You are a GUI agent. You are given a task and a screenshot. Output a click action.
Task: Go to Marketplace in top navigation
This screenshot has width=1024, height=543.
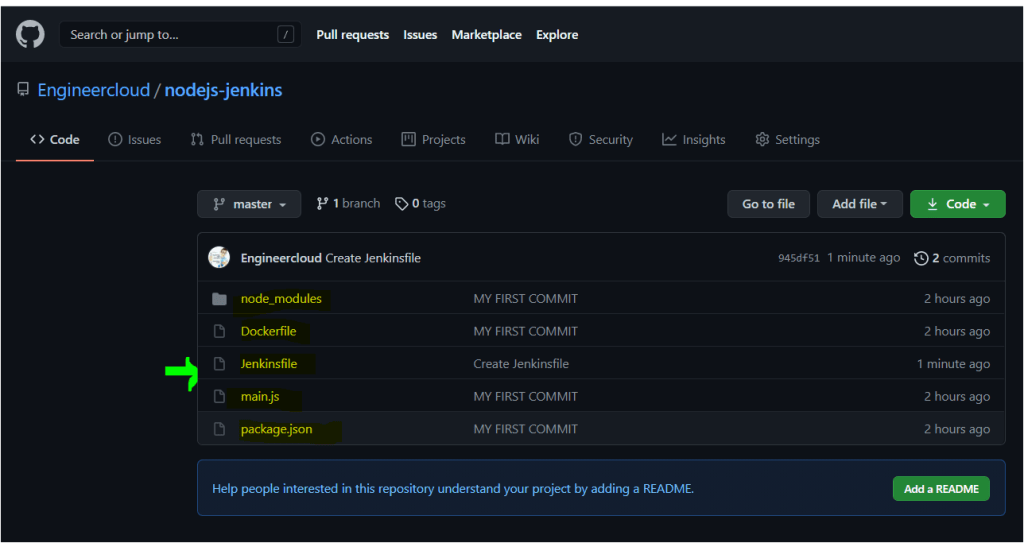tap(487, 35)
